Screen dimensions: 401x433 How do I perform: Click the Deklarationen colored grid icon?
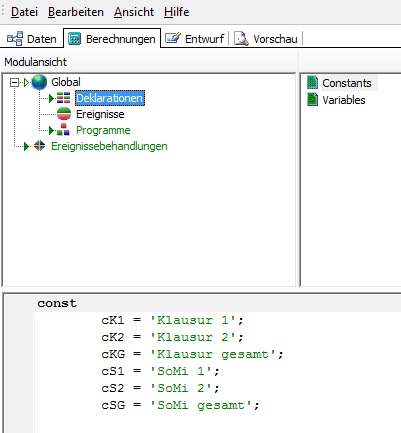[x=63, y=98]
